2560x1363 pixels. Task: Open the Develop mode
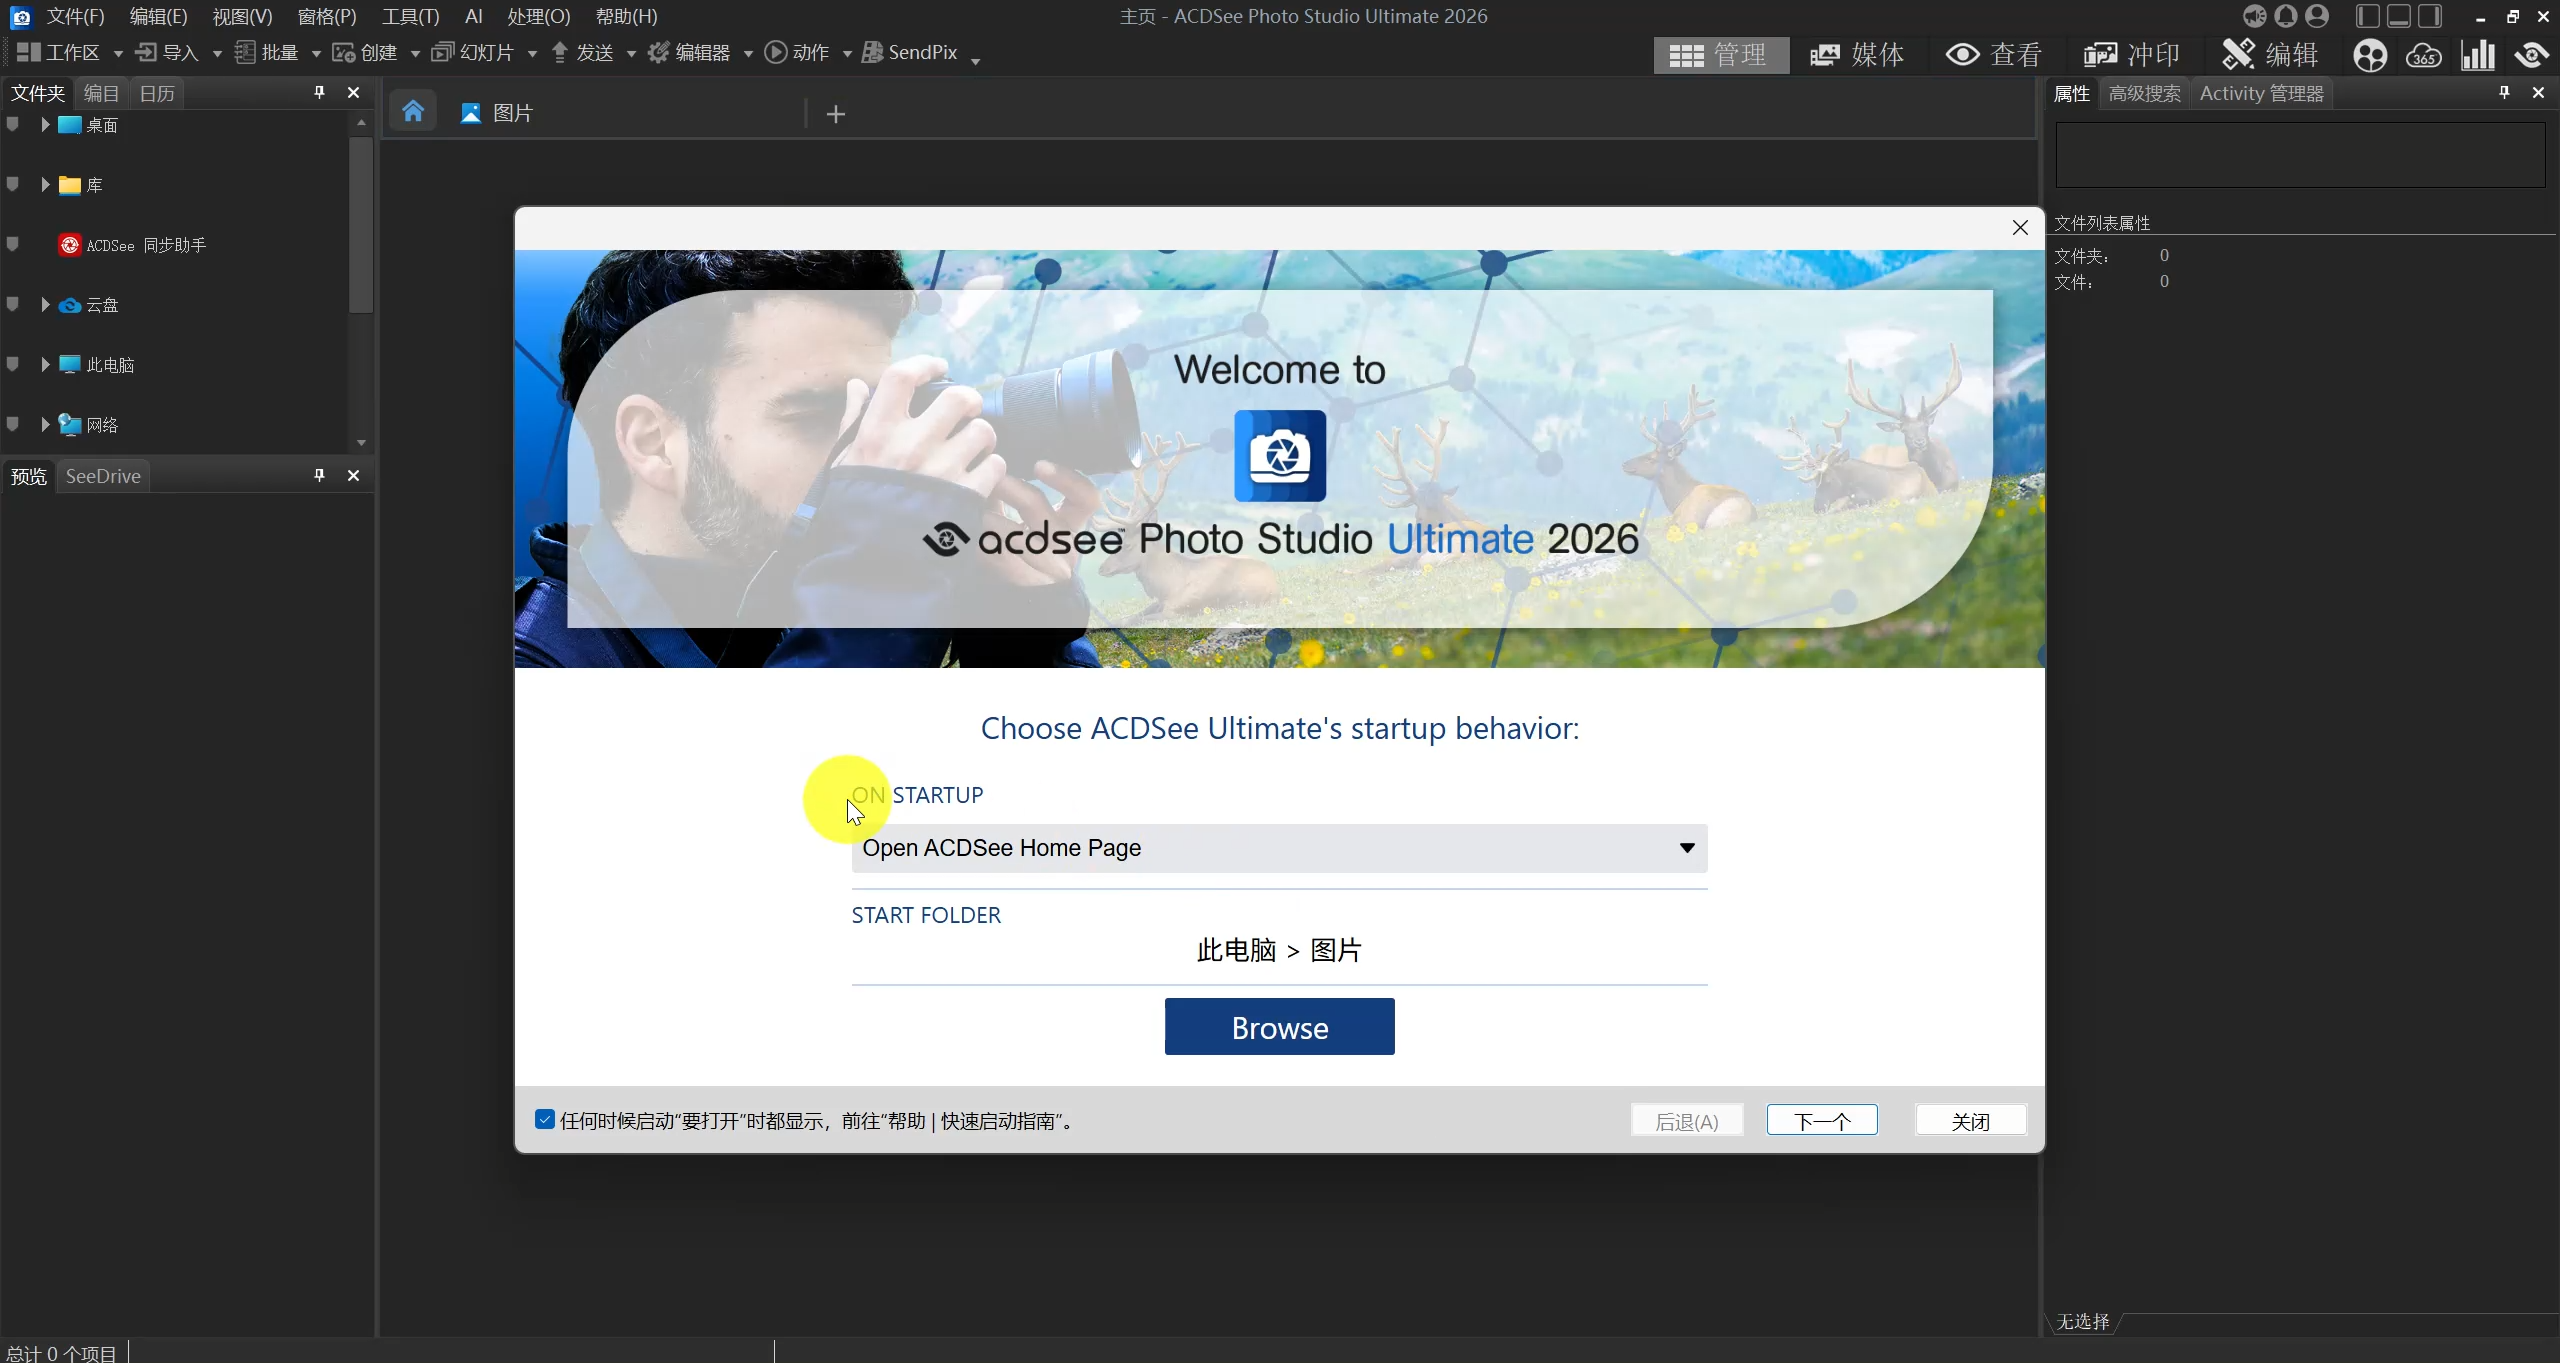click(2131, 55)
